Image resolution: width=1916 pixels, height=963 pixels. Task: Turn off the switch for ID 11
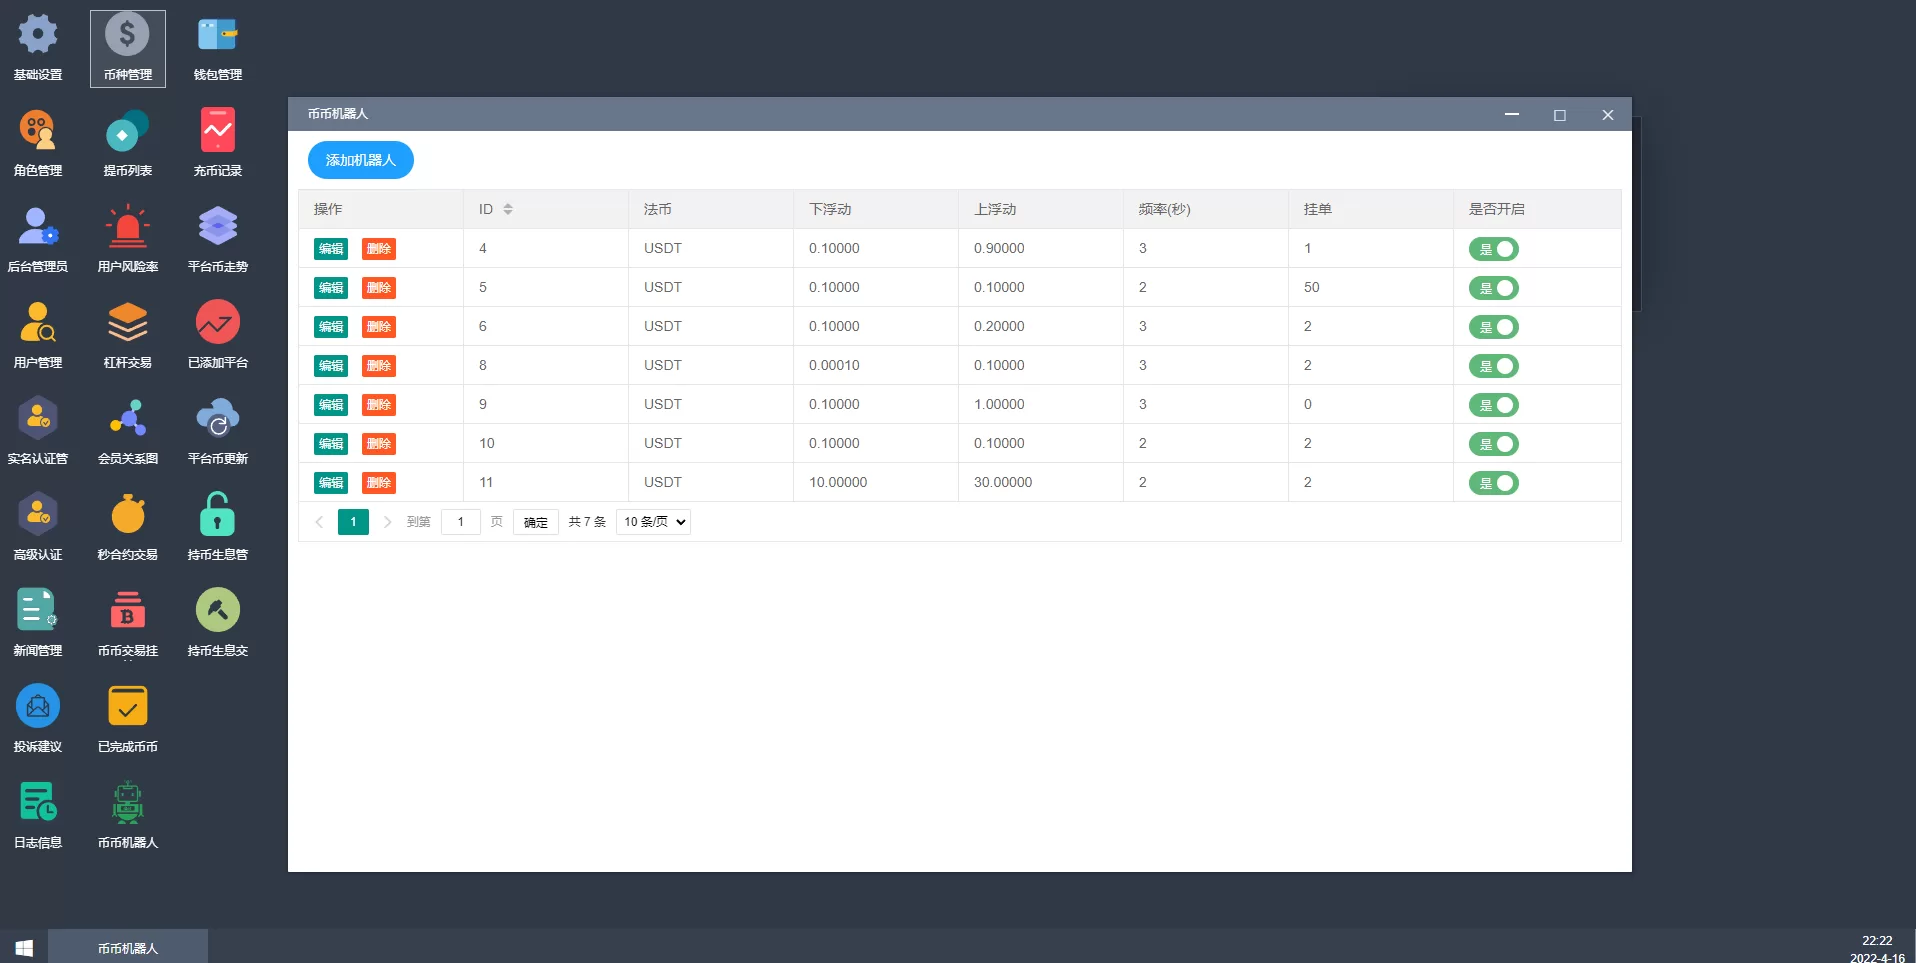[1493, 483]
